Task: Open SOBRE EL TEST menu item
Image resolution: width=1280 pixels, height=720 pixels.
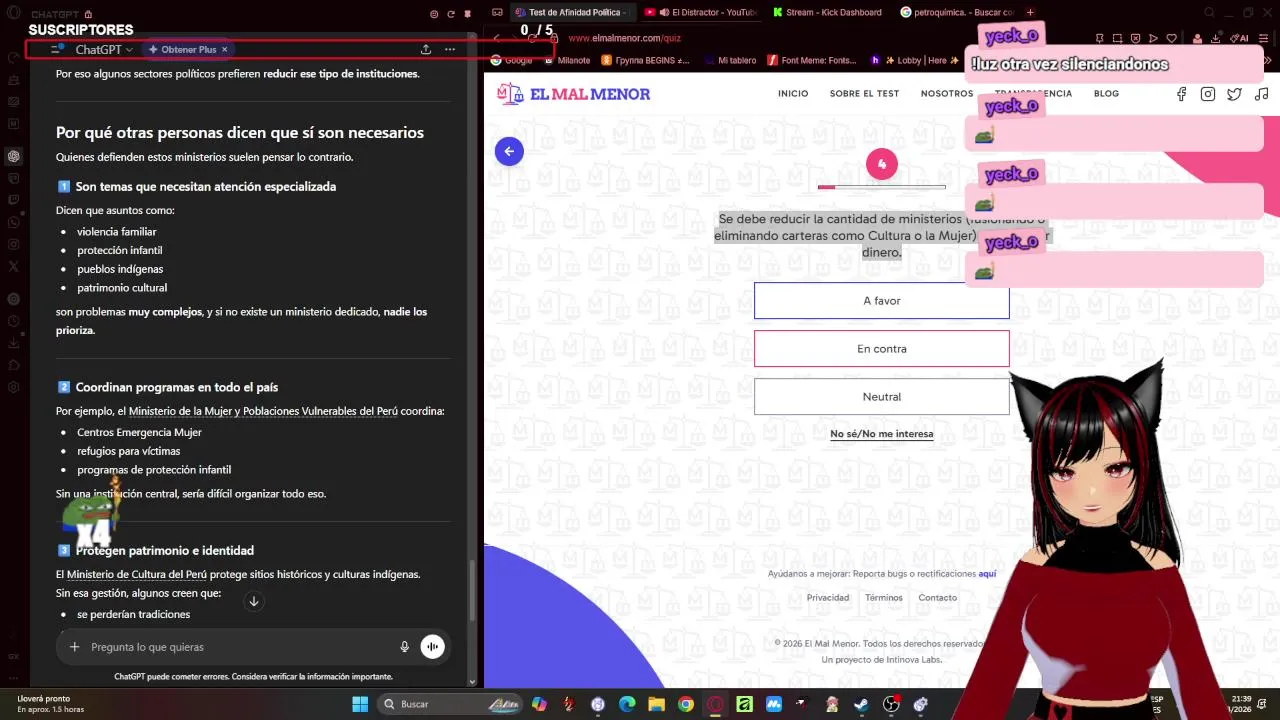Action: coord(864,94)
